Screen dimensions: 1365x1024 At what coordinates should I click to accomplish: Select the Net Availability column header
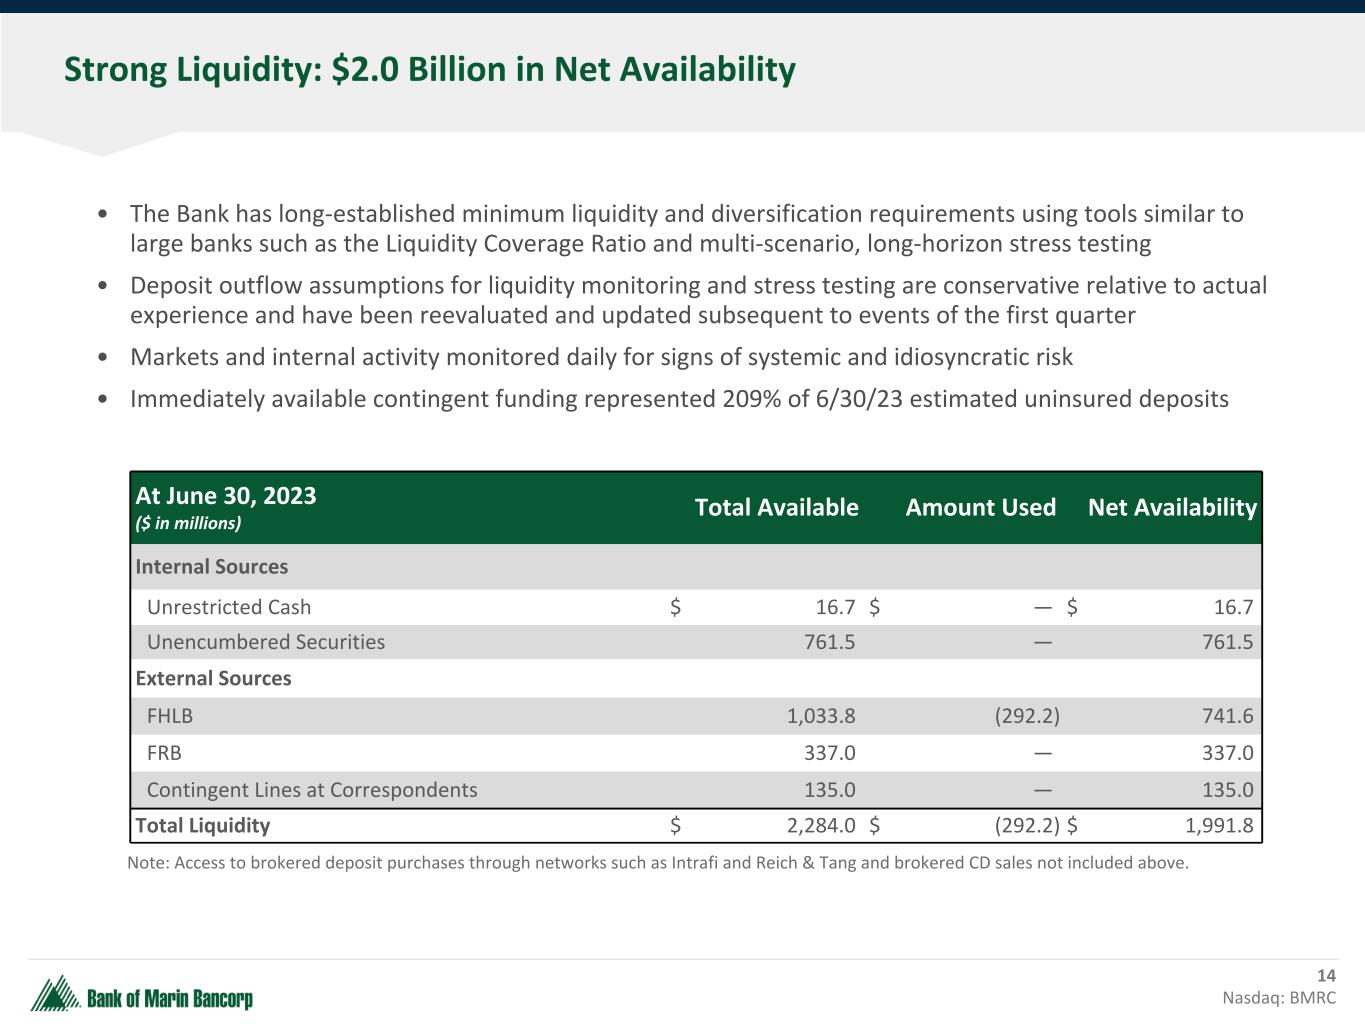tap(1171, 508)
